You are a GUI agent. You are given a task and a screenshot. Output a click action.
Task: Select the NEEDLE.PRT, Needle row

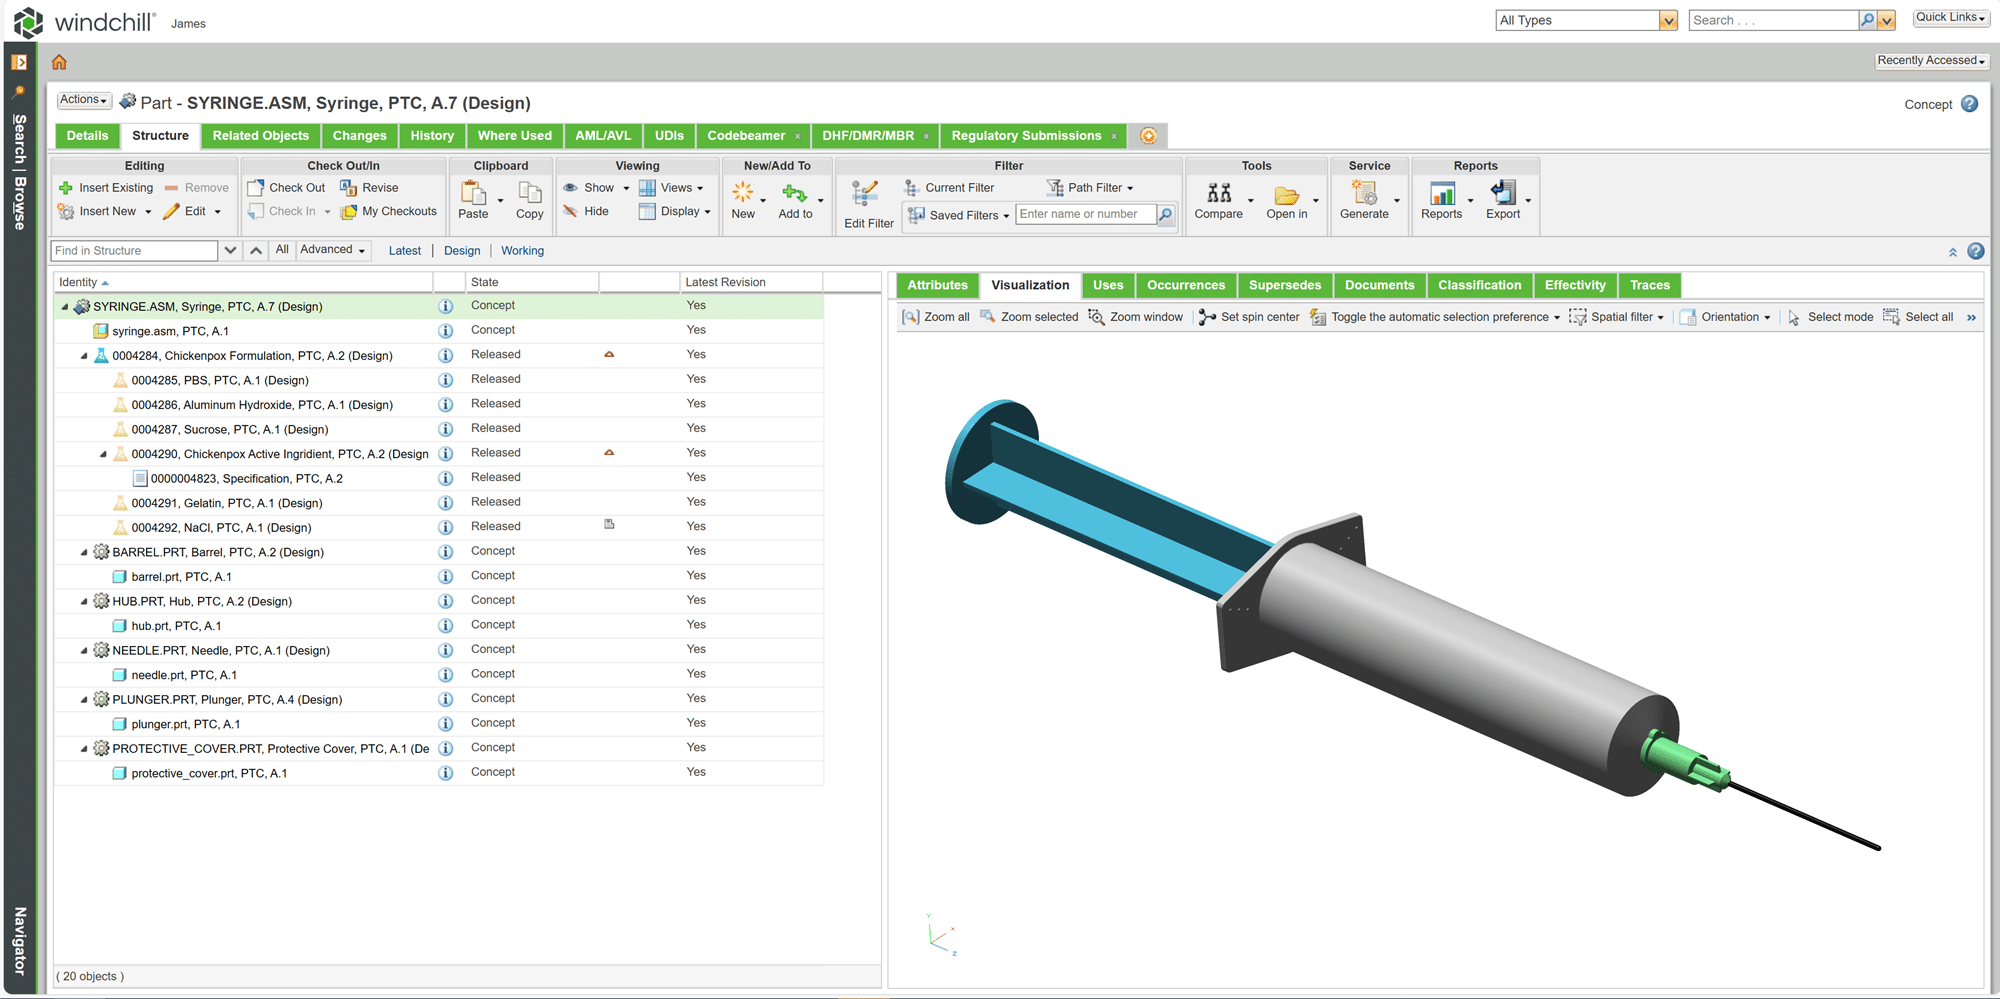pos(439,650)
